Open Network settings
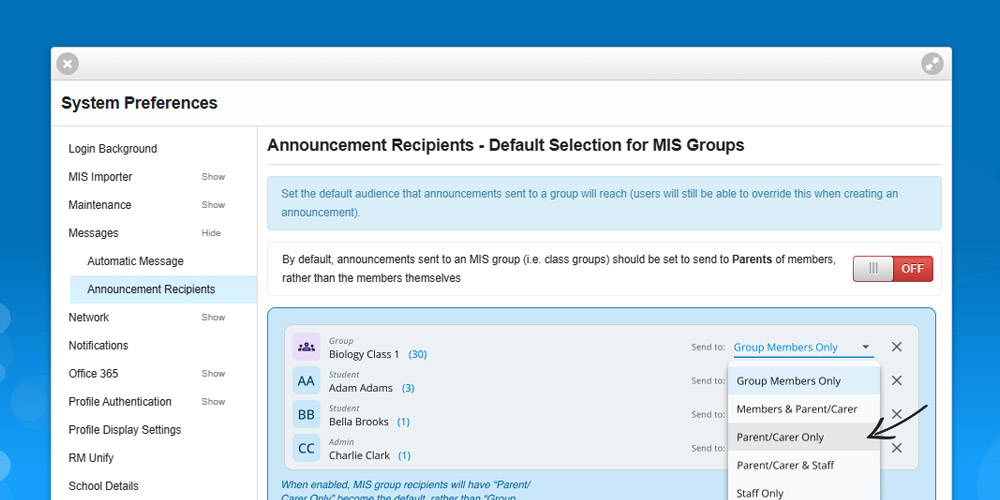1000x500 pixels. 89,317
